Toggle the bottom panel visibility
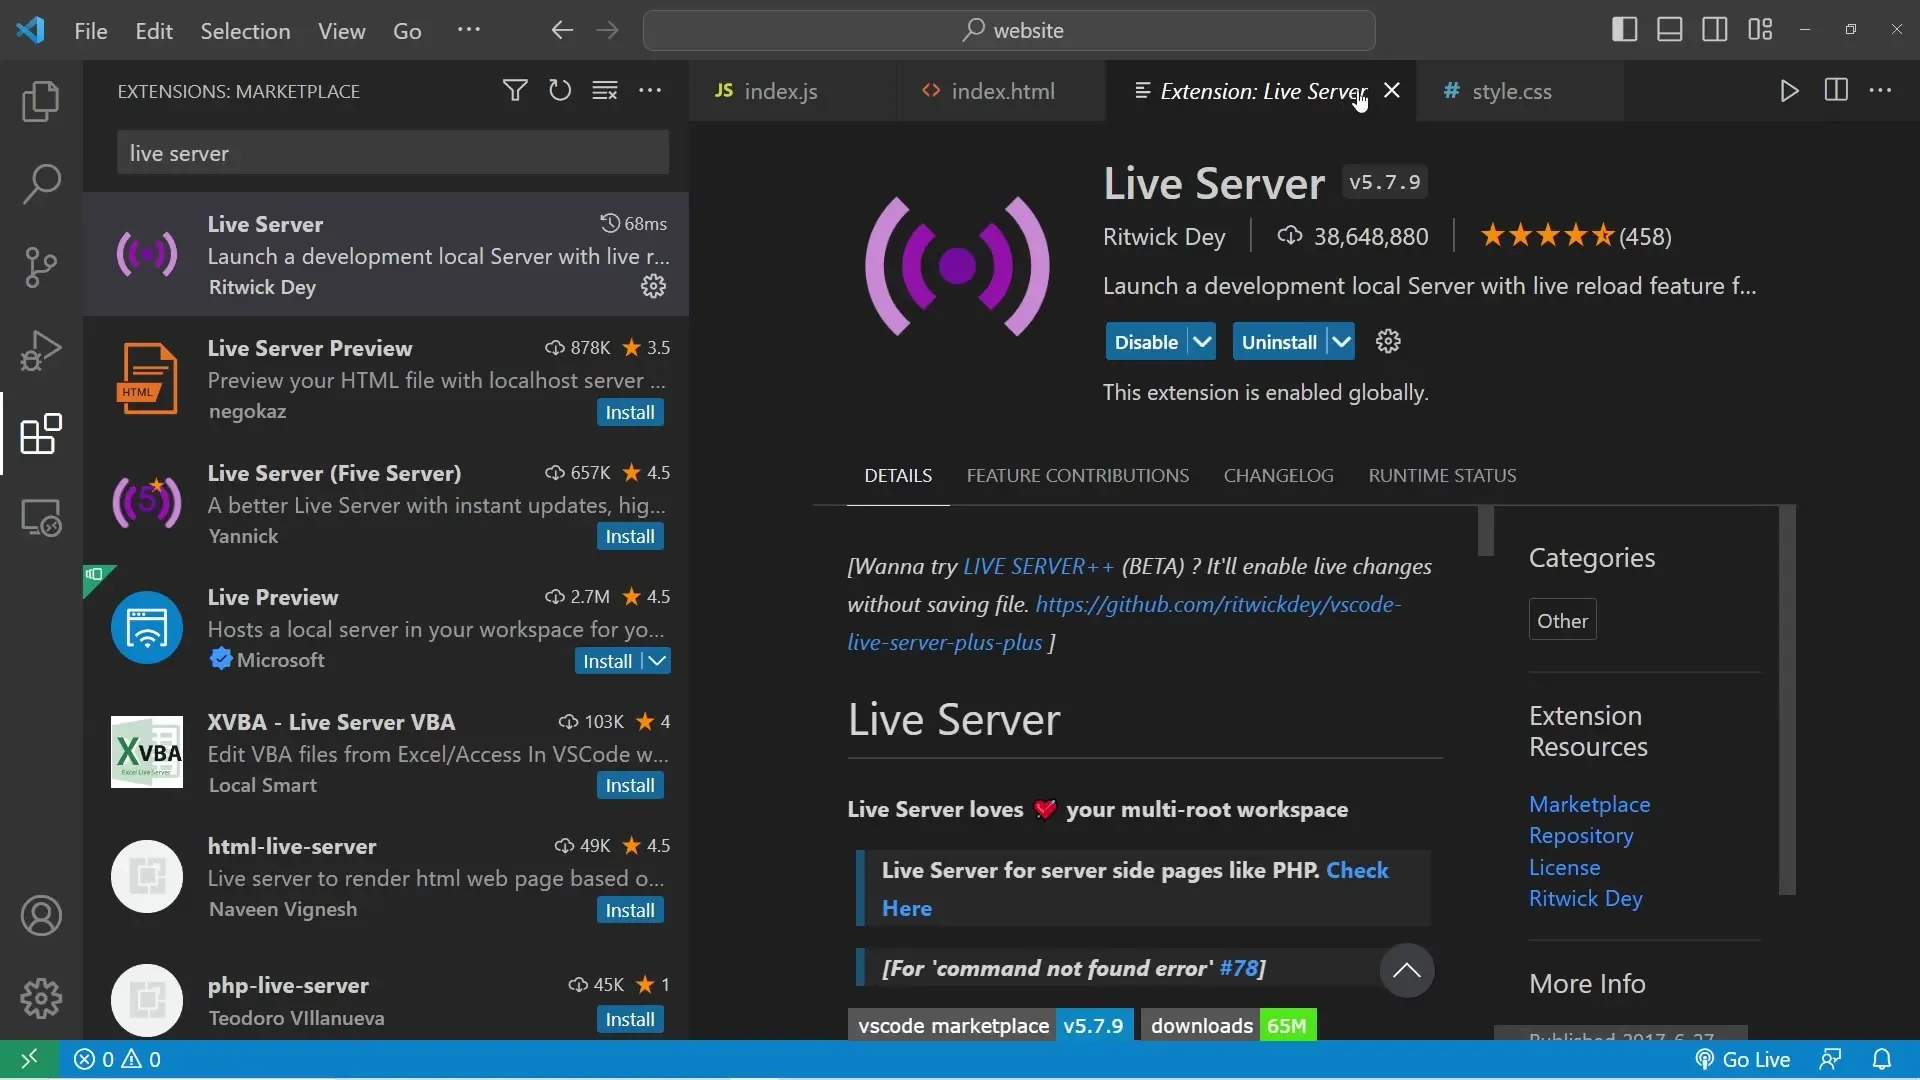1920x1080 pixels. pos(1670,30)
